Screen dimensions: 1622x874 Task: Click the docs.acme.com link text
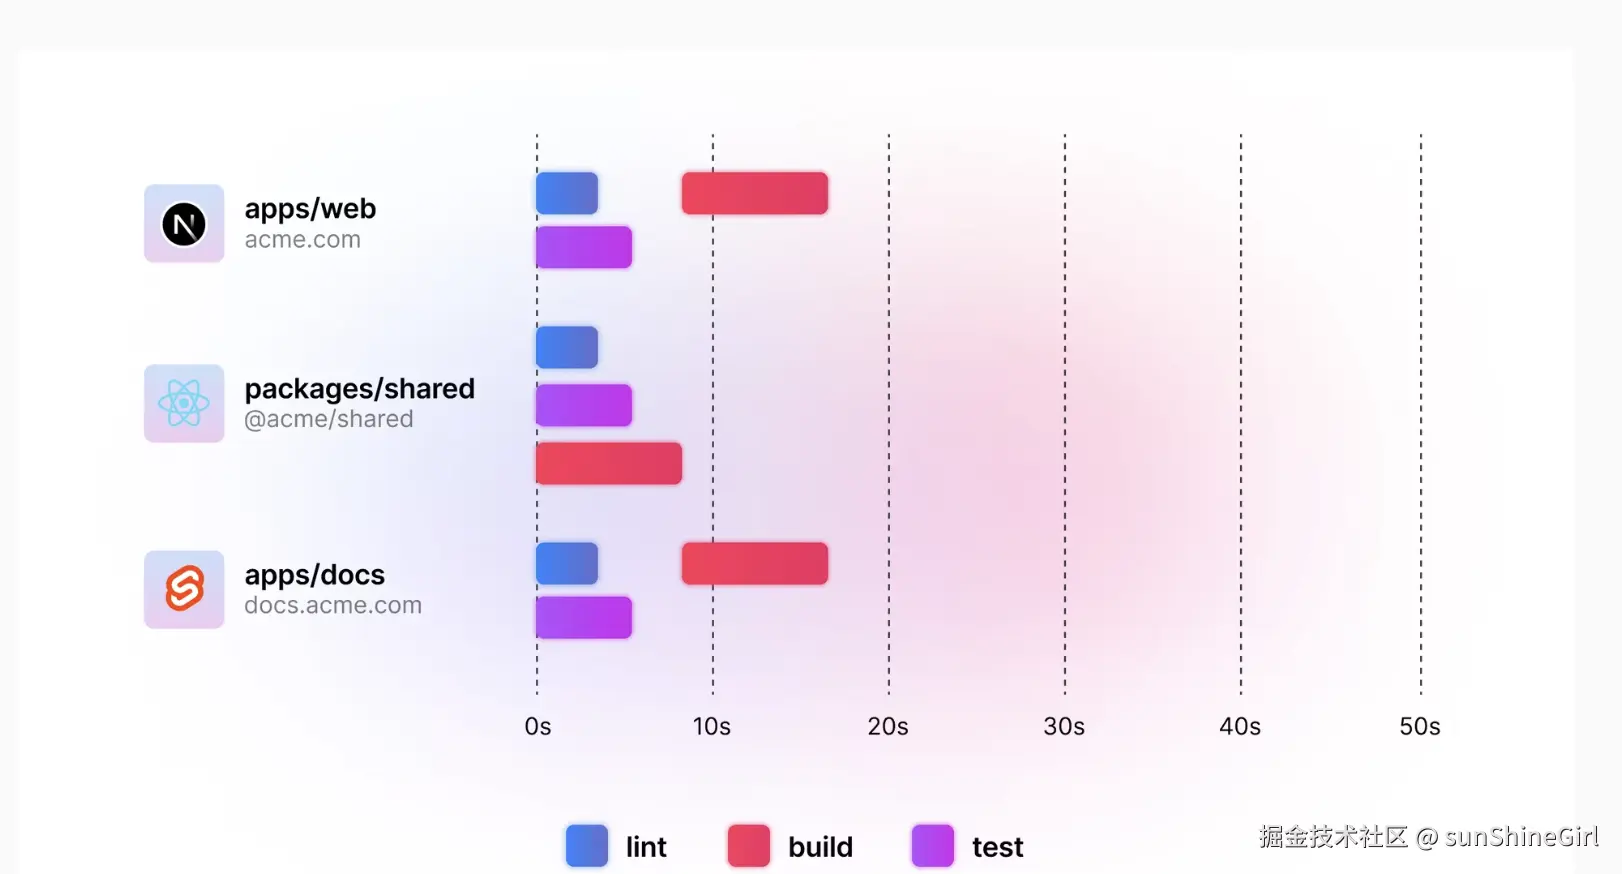pos(333,606)
